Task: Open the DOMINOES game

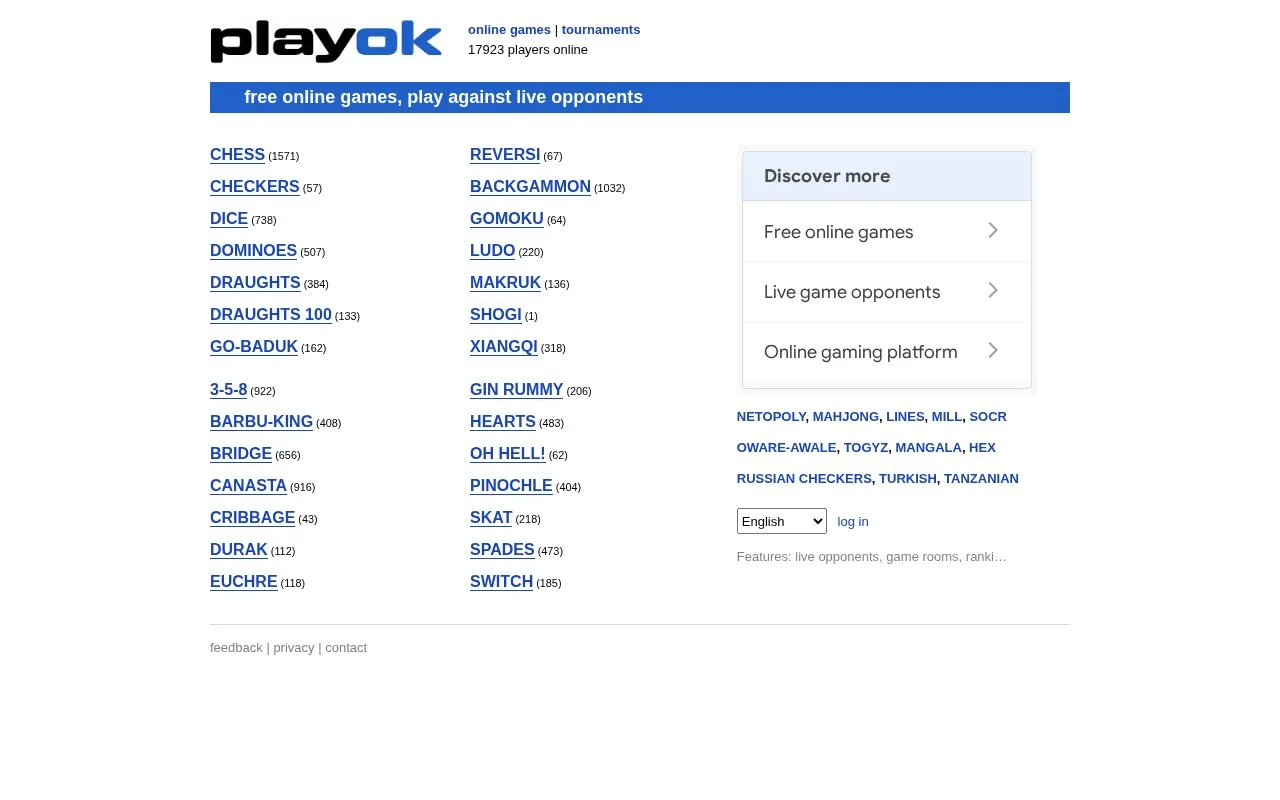Action: tap(253, 251)
